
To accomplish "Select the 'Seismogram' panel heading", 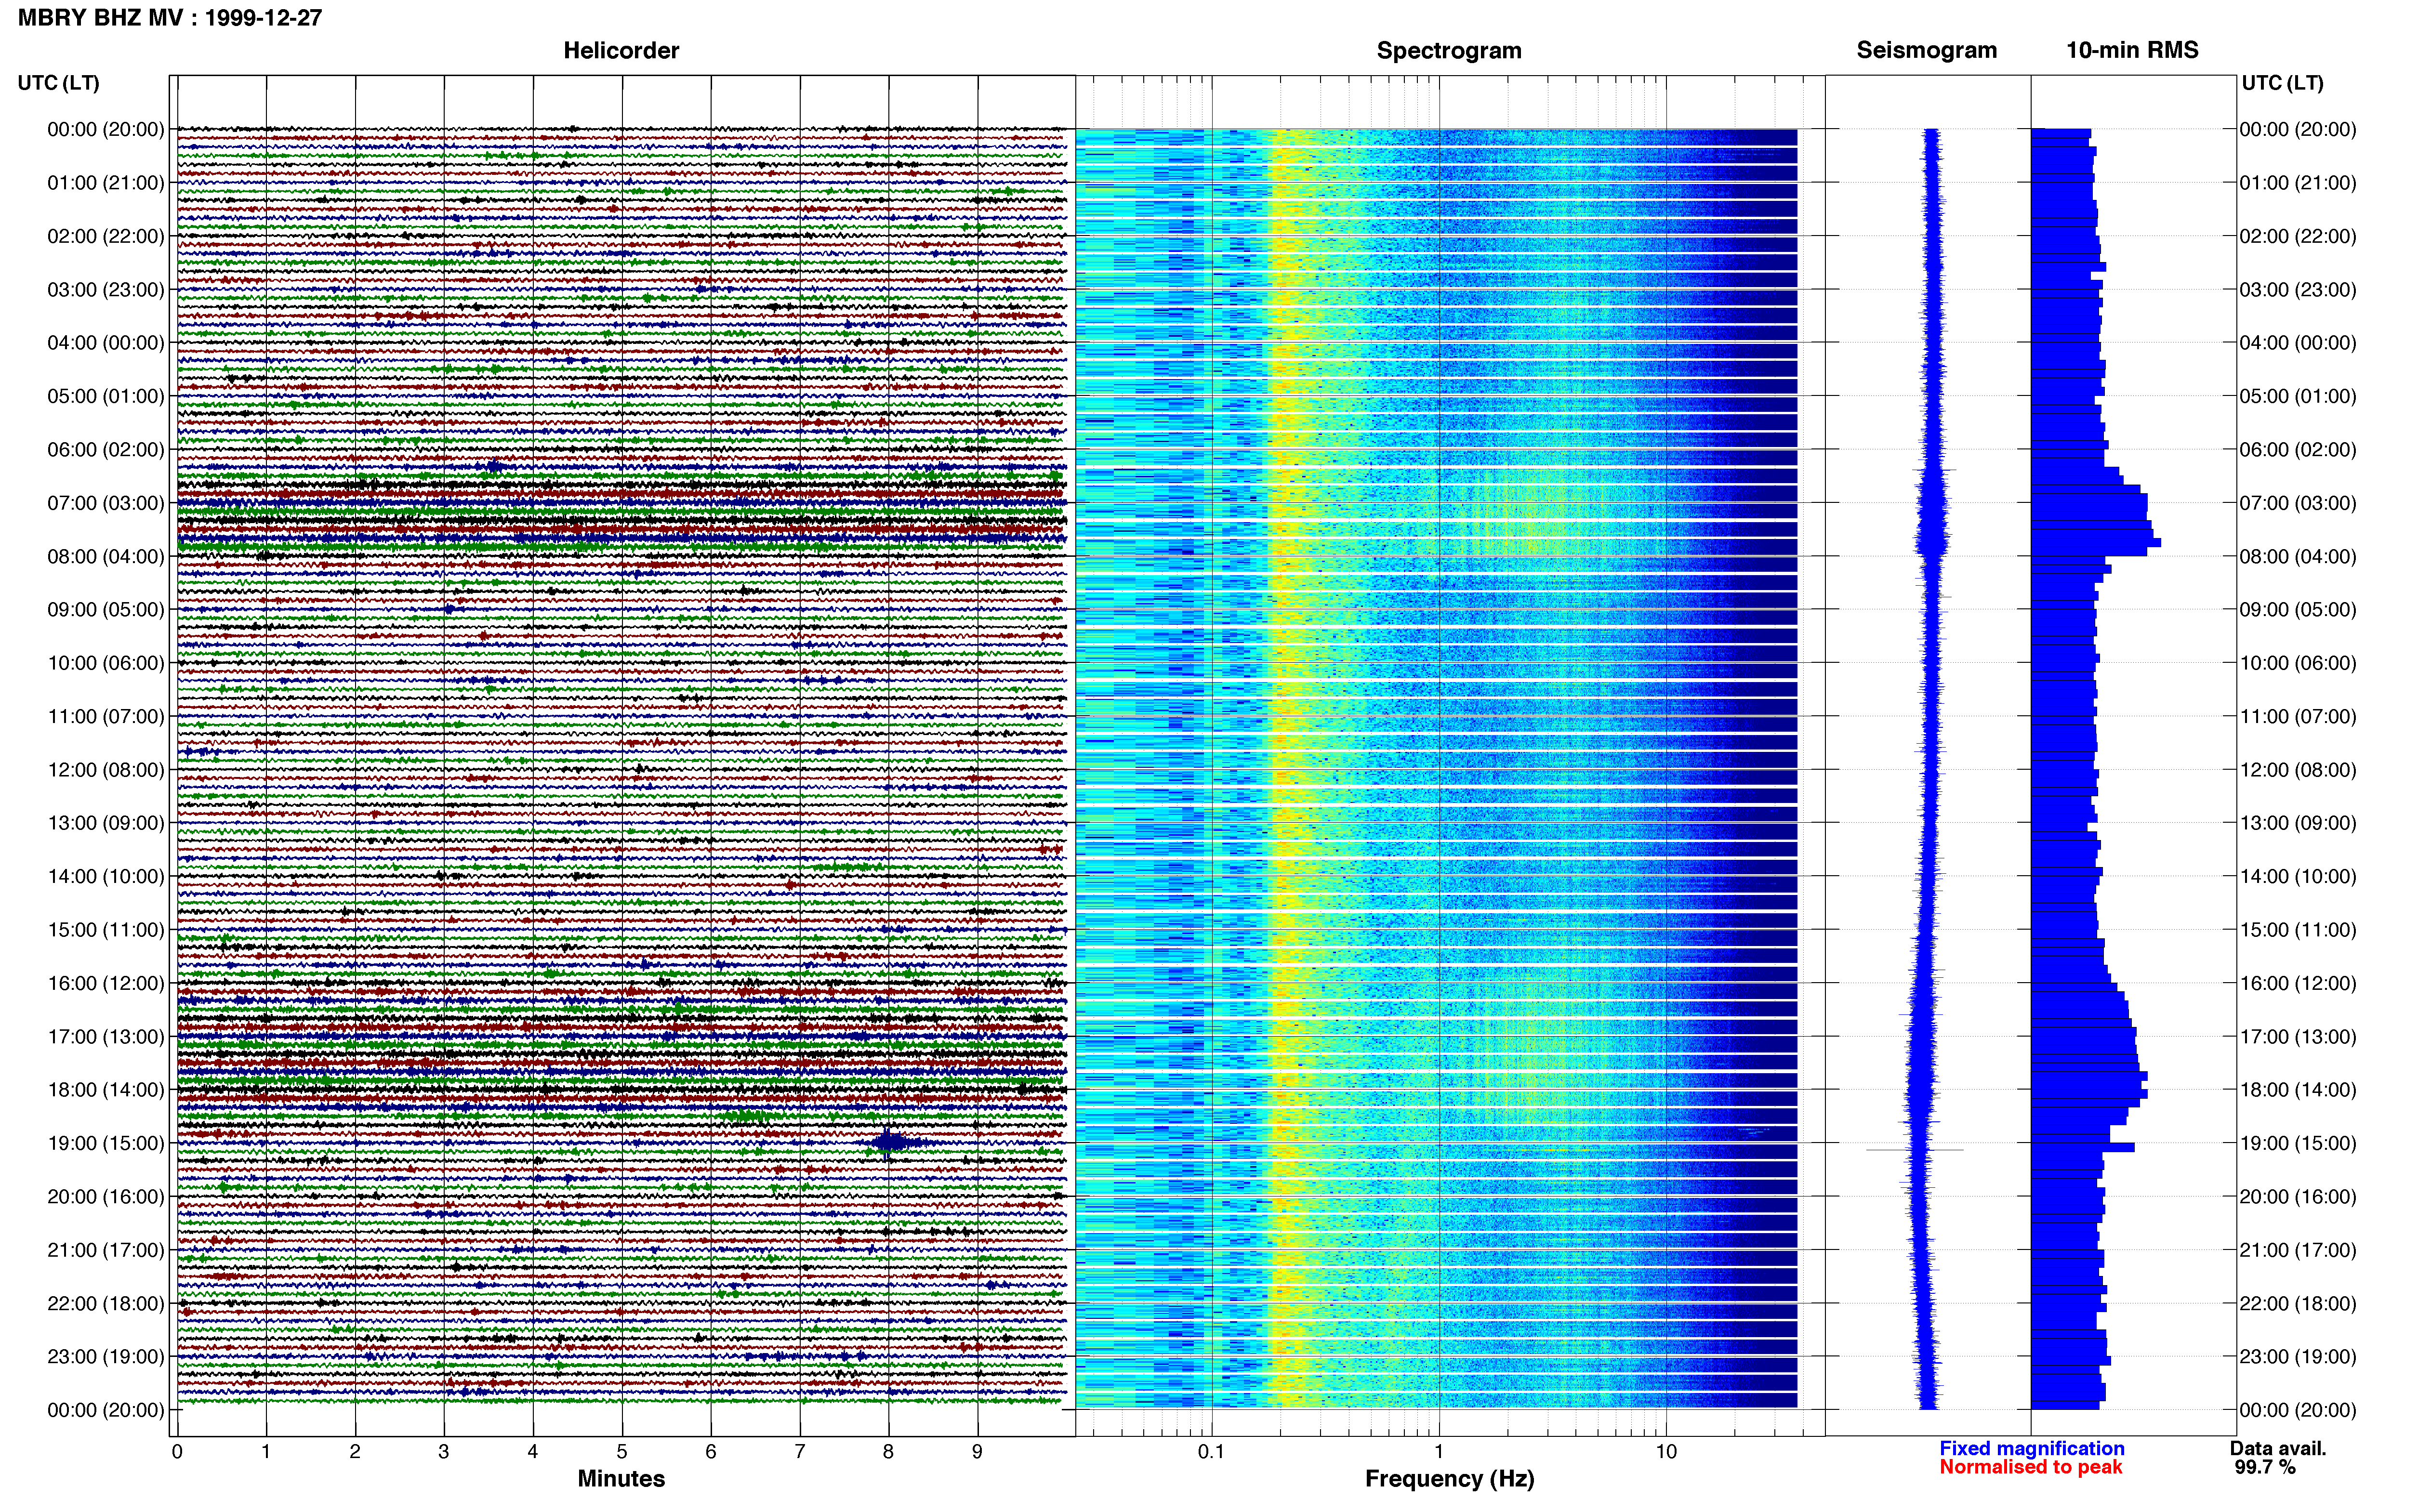I will point(1926,50).
